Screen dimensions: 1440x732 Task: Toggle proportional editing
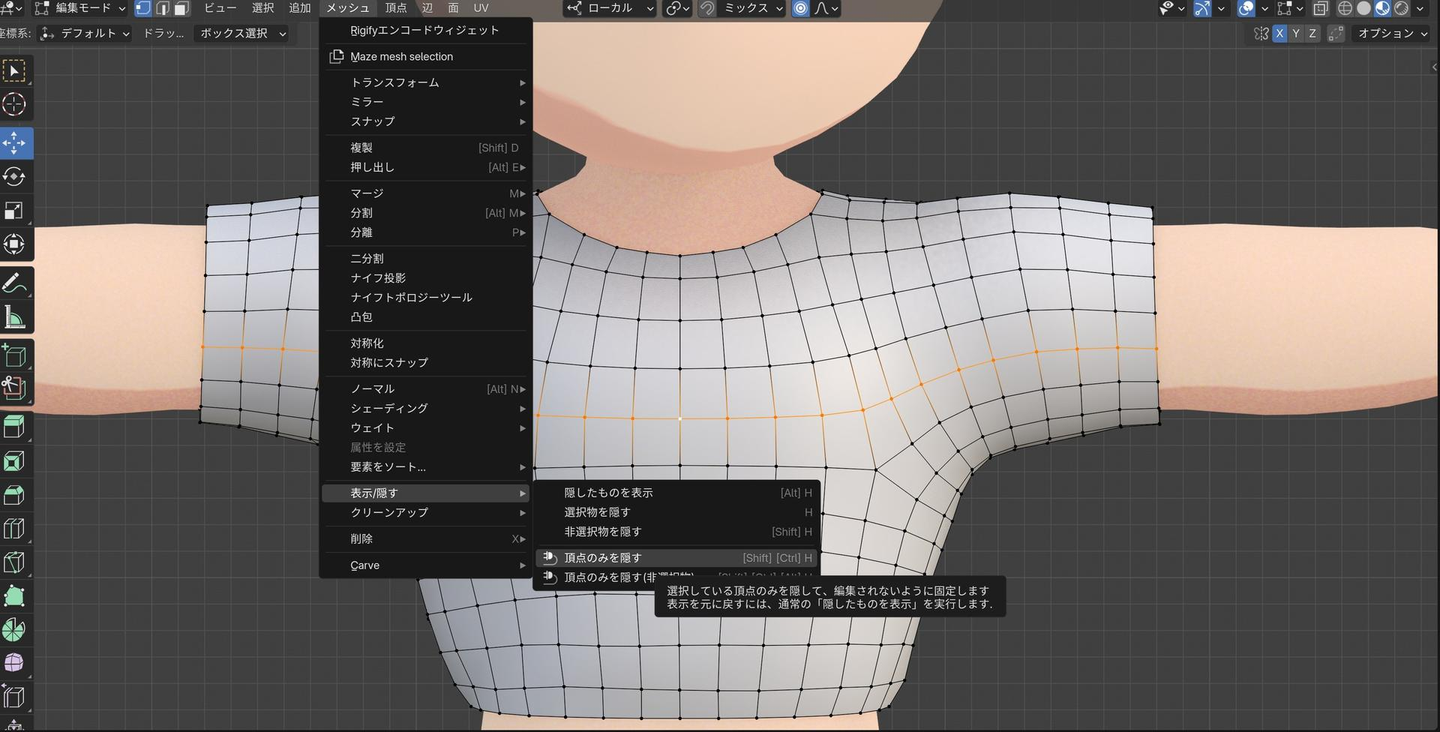tap(800, 8)
